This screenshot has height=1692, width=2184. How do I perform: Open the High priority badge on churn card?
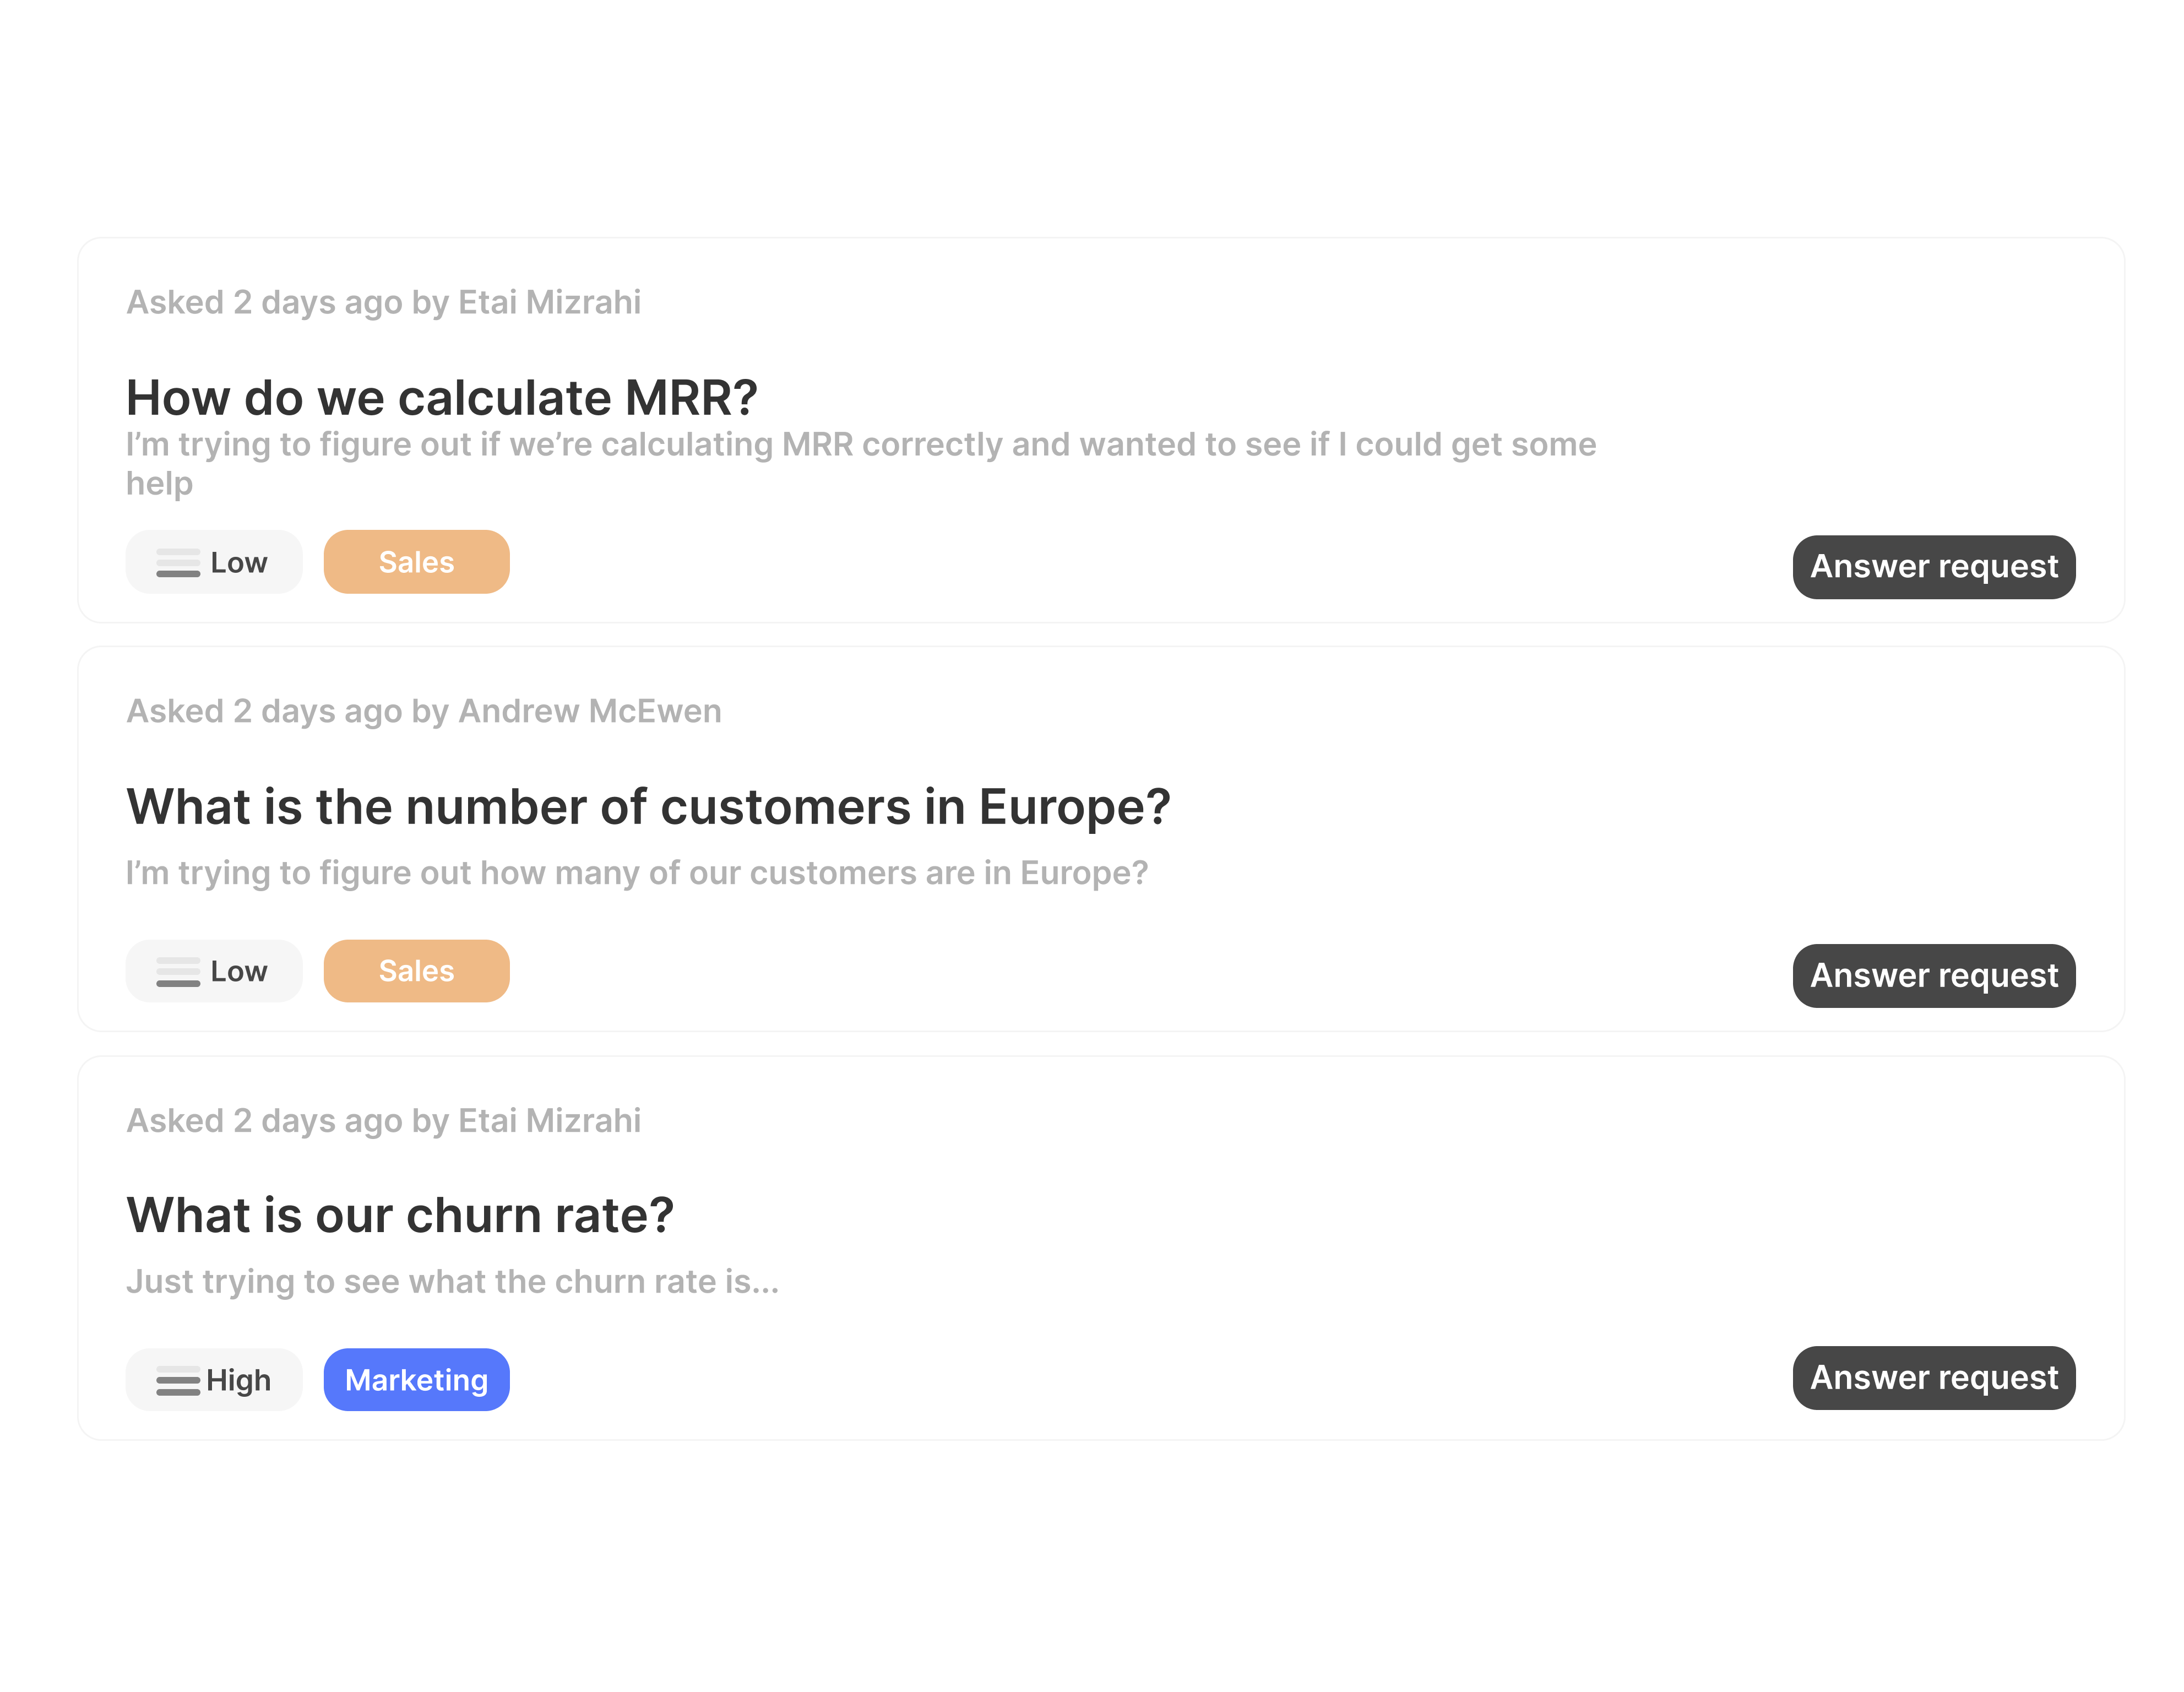(x=213, y=1380)
